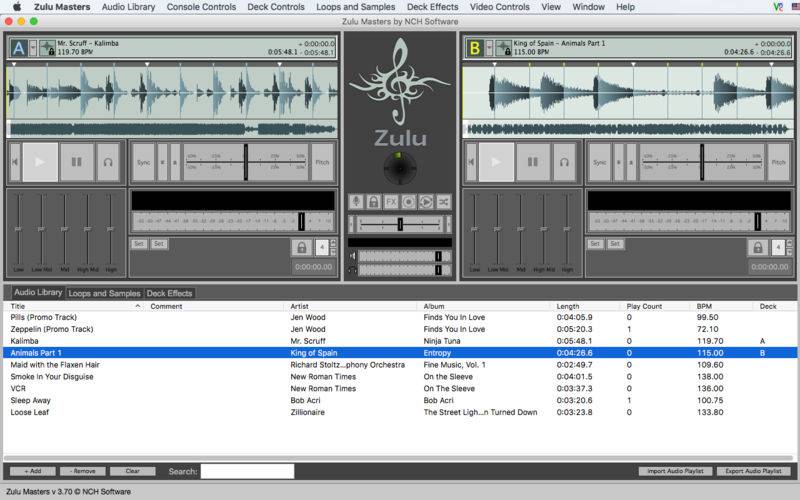Screen dimensions: 800x500
Task: Jump Deck A to track start
Action: coord(15,162)
